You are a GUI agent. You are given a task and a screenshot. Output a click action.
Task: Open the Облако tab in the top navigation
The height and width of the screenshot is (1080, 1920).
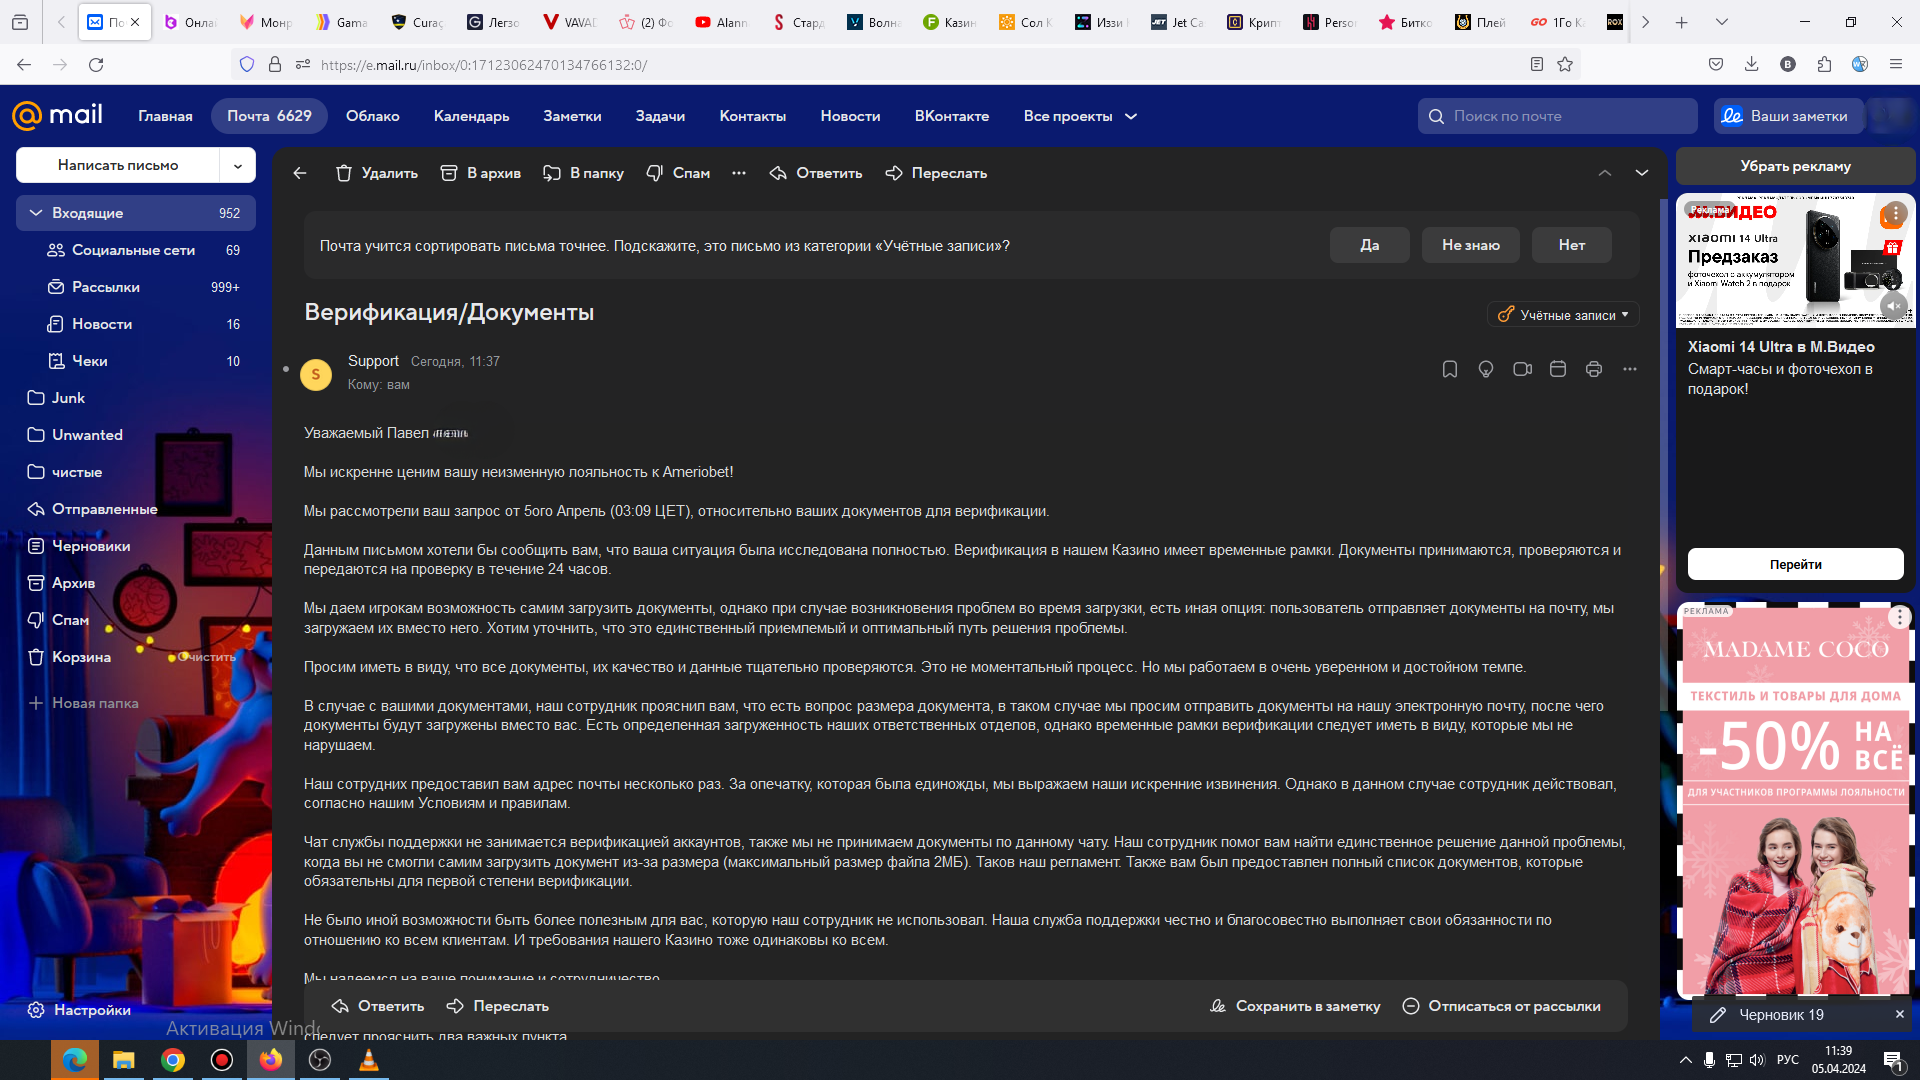coord(372,116)
